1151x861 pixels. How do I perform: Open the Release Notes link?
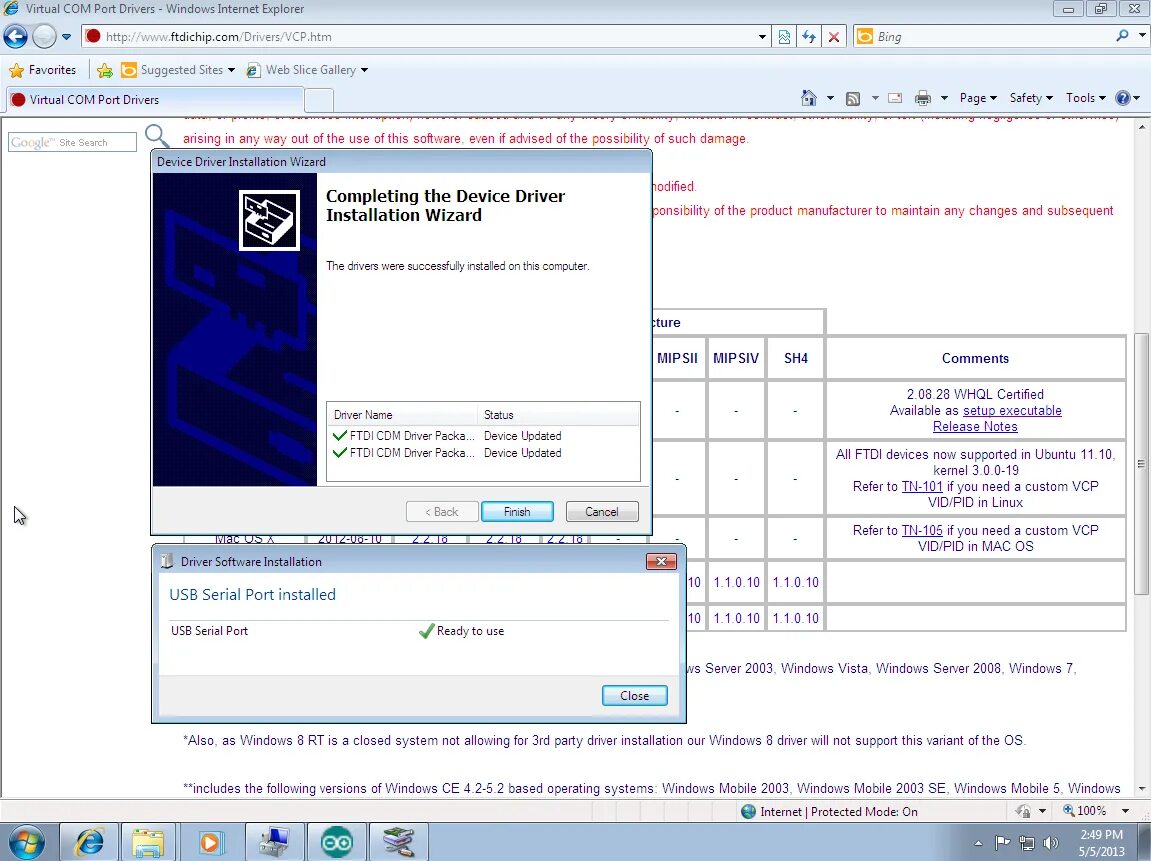(975, 426)
